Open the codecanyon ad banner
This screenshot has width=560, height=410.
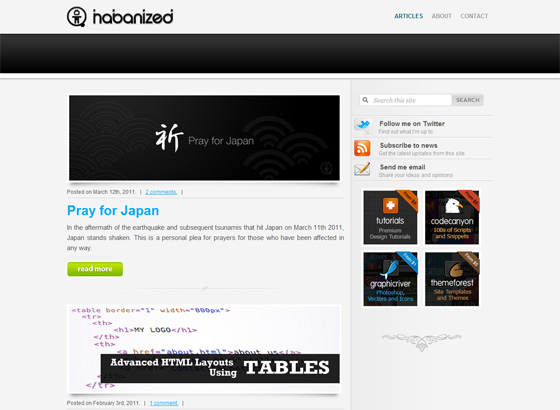(452, 218)
